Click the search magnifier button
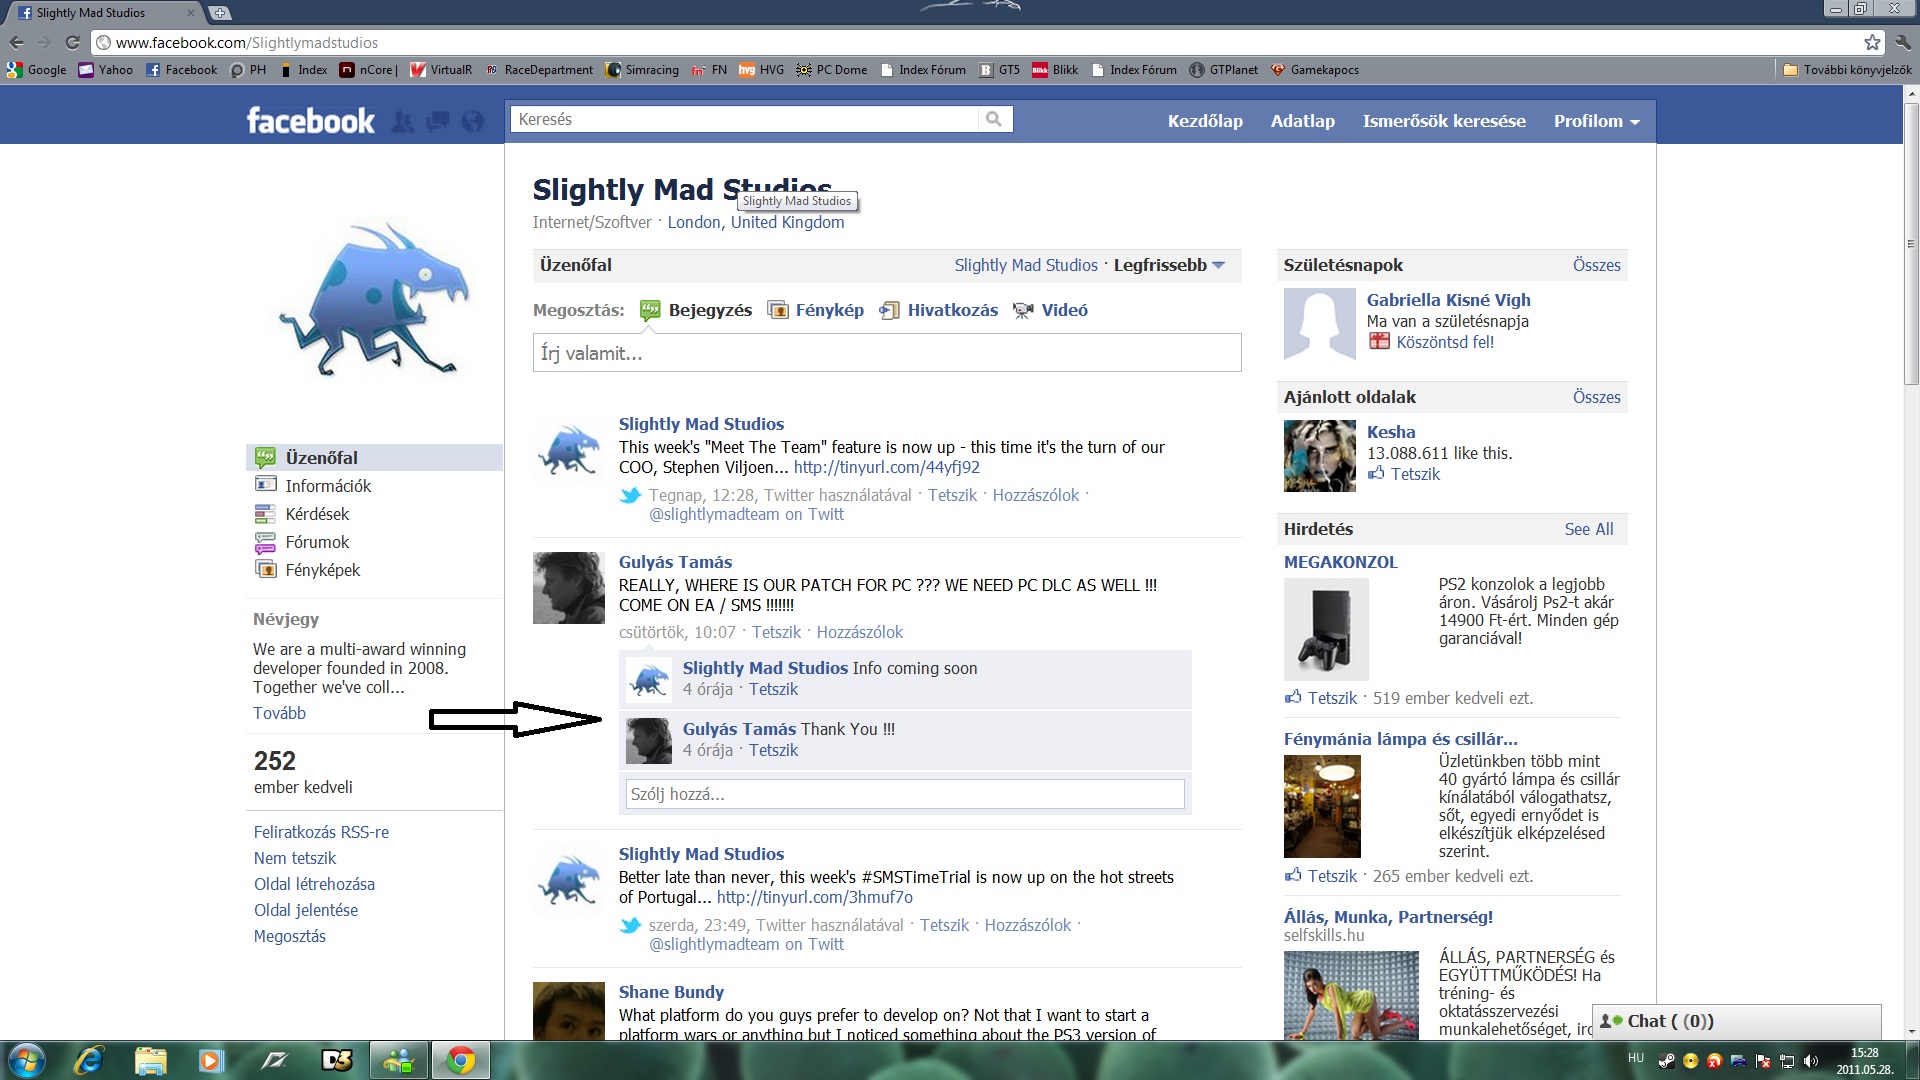 [993, 119]
